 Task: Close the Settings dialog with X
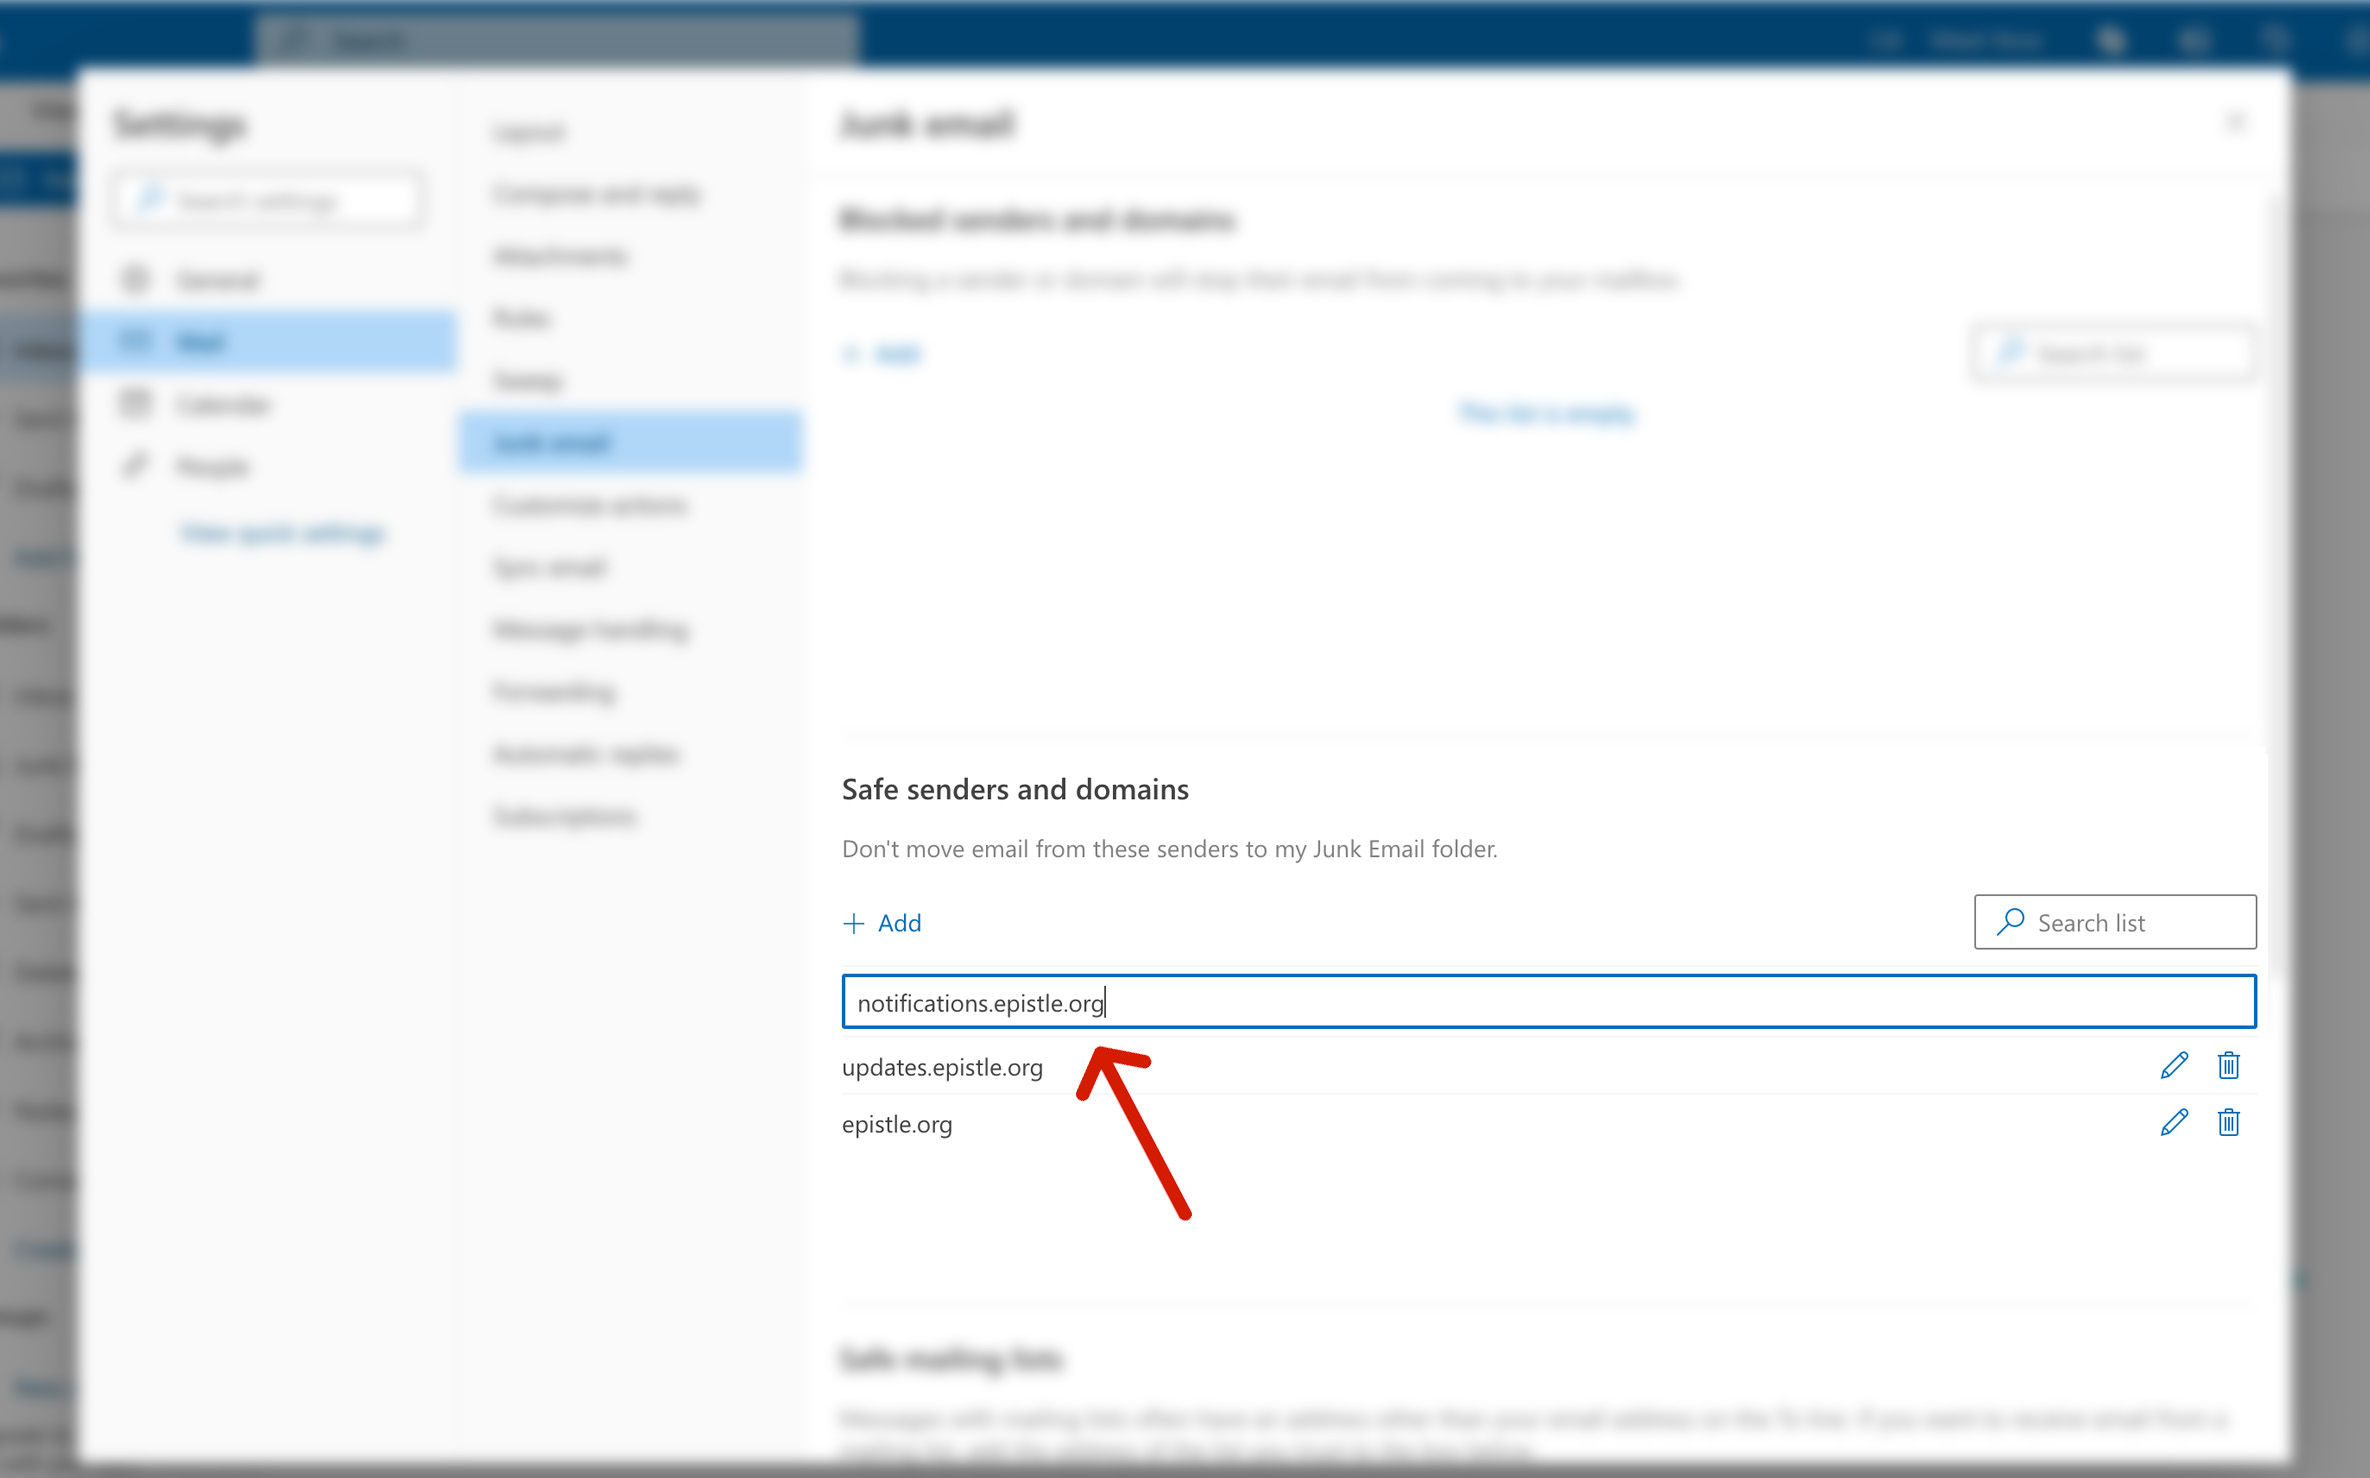(2236, 123)
